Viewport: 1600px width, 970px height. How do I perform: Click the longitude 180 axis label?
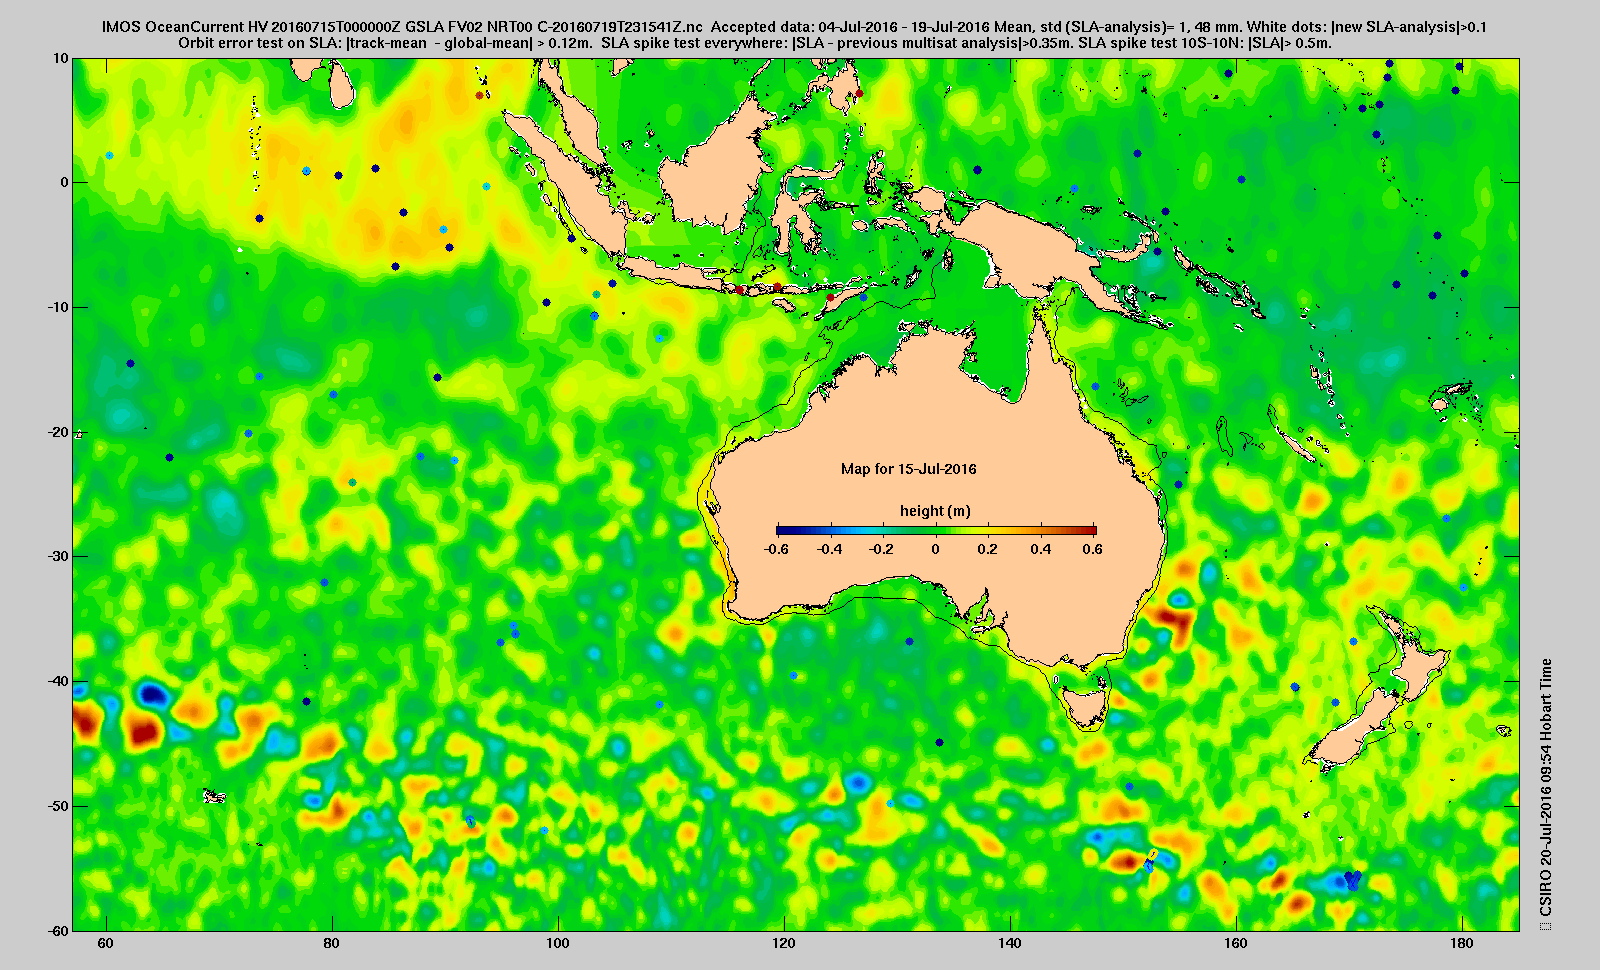(x=1462, y=943)
